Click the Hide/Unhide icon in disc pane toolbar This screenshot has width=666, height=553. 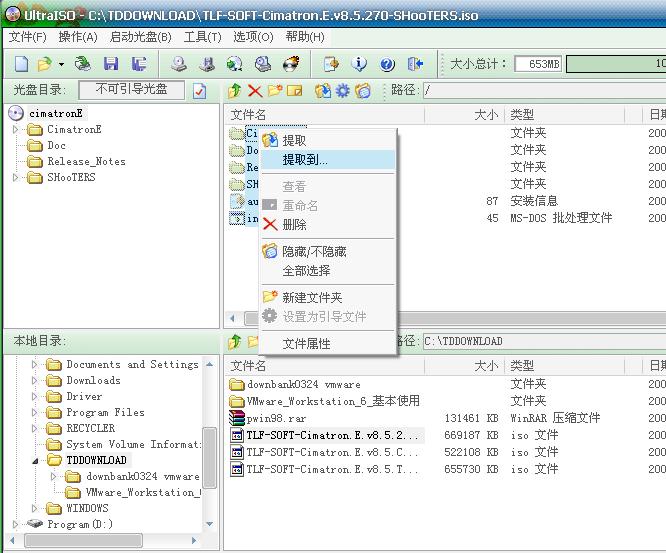[x=363, y=90]
